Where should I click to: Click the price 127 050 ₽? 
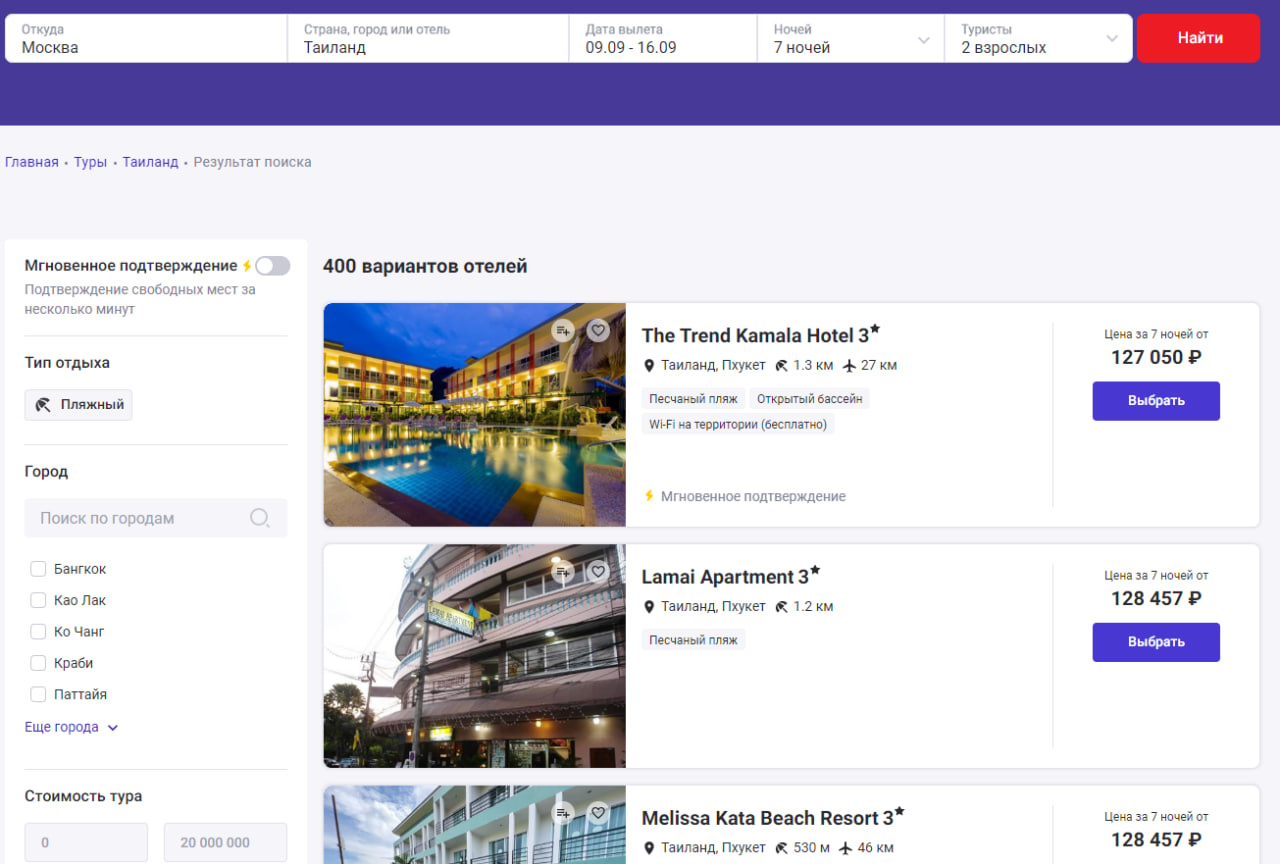pos(1156,357)
